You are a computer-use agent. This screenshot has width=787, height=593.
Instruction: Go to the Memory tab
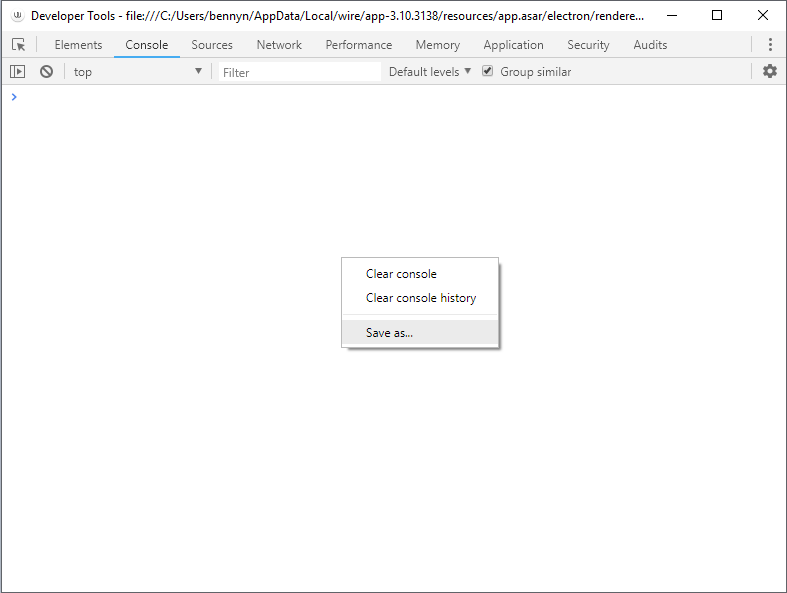click(x=438, y=45)
